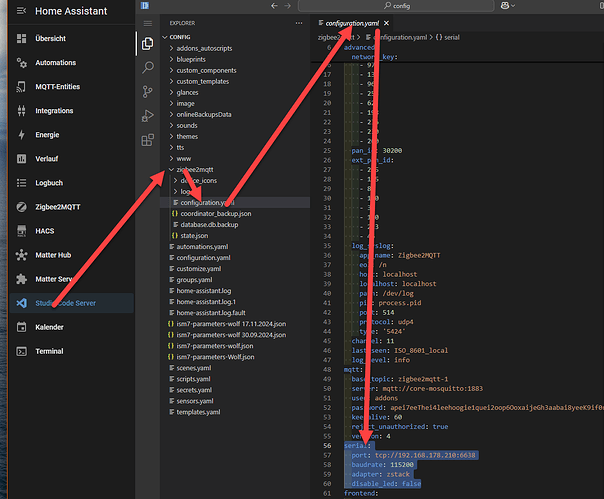
Task: Open Explorer views and more actions
Action: pos(299,23)
